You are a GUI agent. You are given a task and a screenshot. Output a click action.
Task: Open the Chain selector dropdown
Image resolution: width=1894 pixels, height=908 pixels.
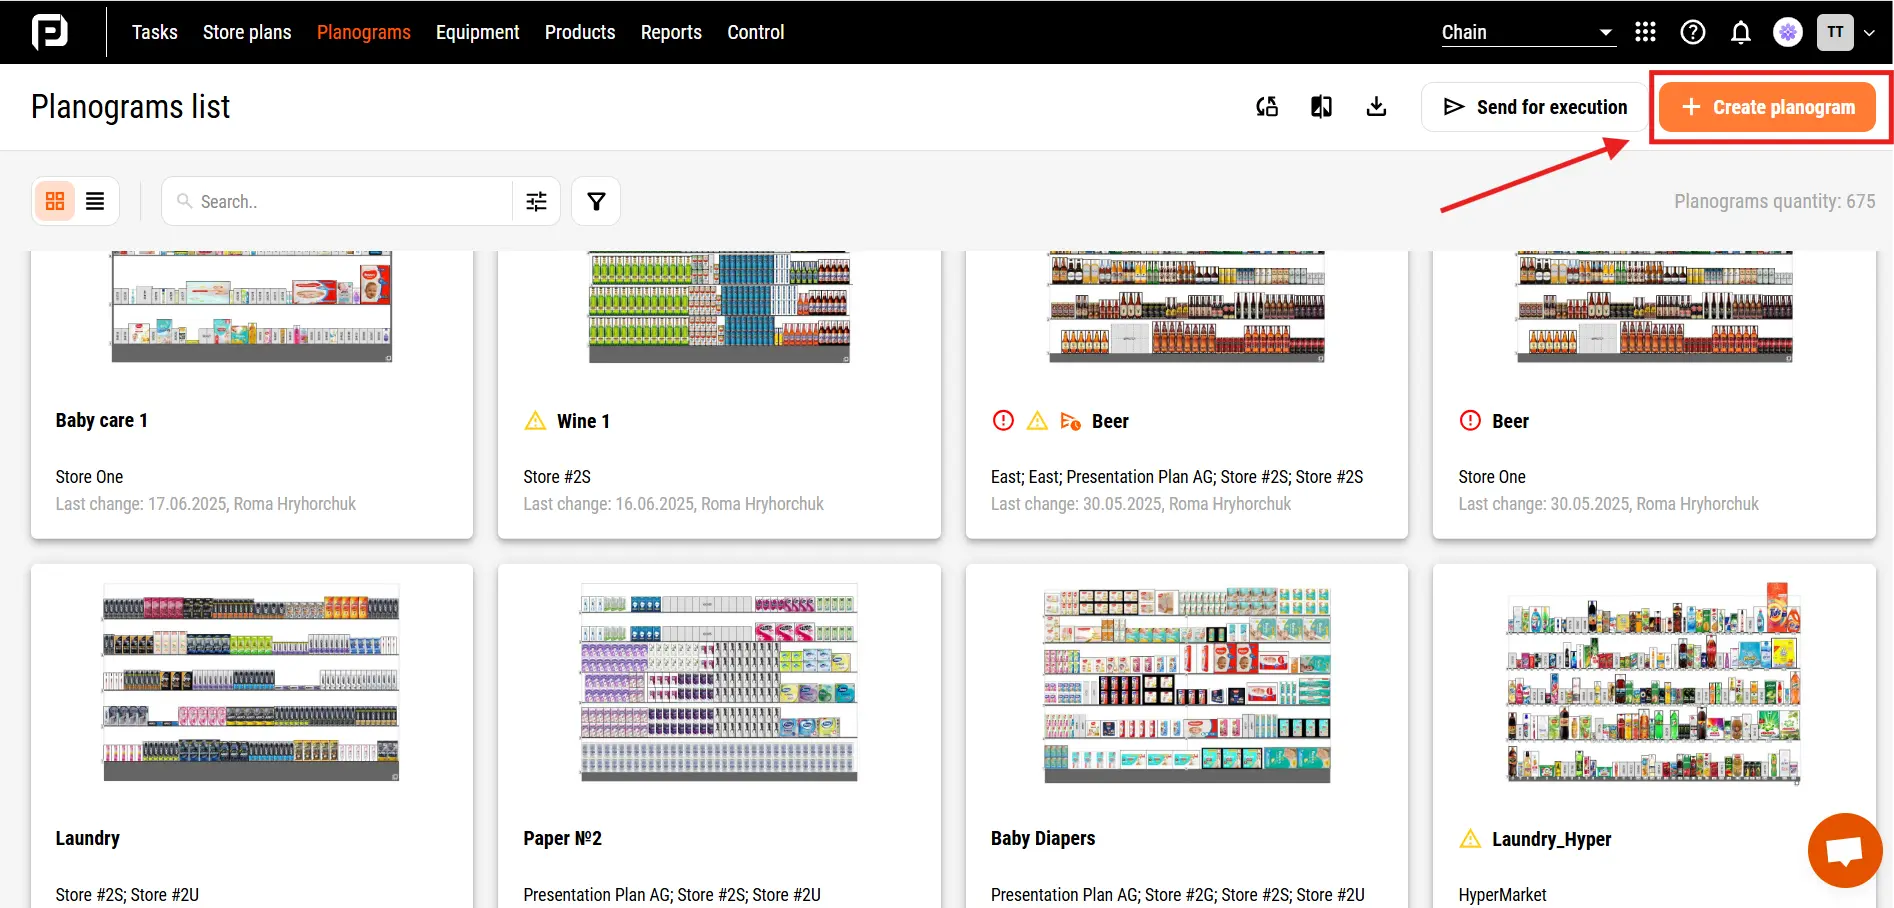pyautogui.click(x=1525, y=31)
